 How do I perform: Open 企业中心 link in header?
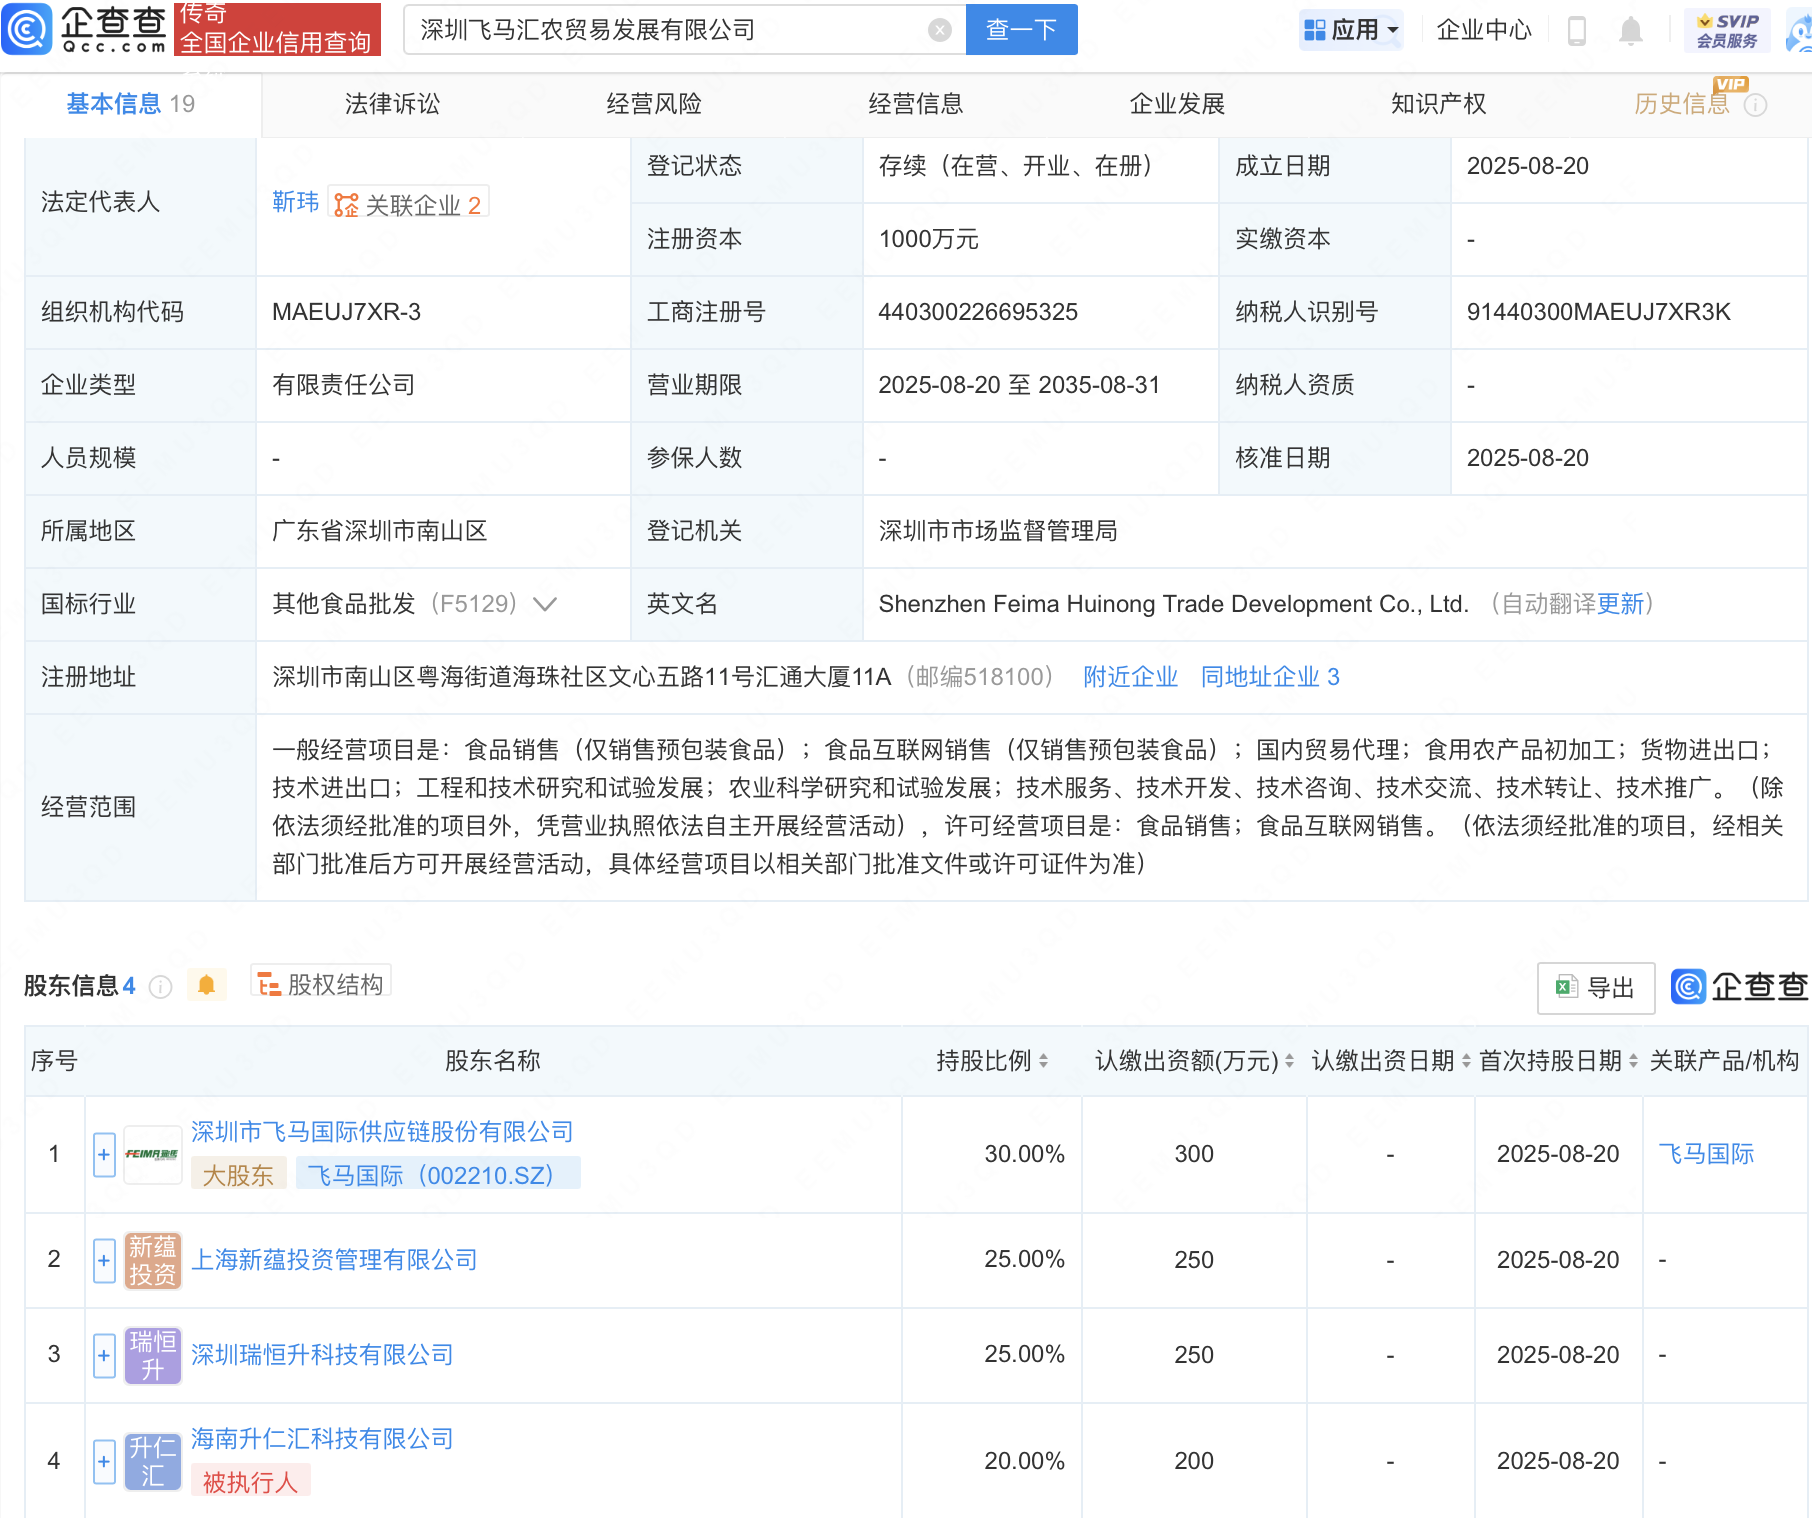tap(1484, 30)
